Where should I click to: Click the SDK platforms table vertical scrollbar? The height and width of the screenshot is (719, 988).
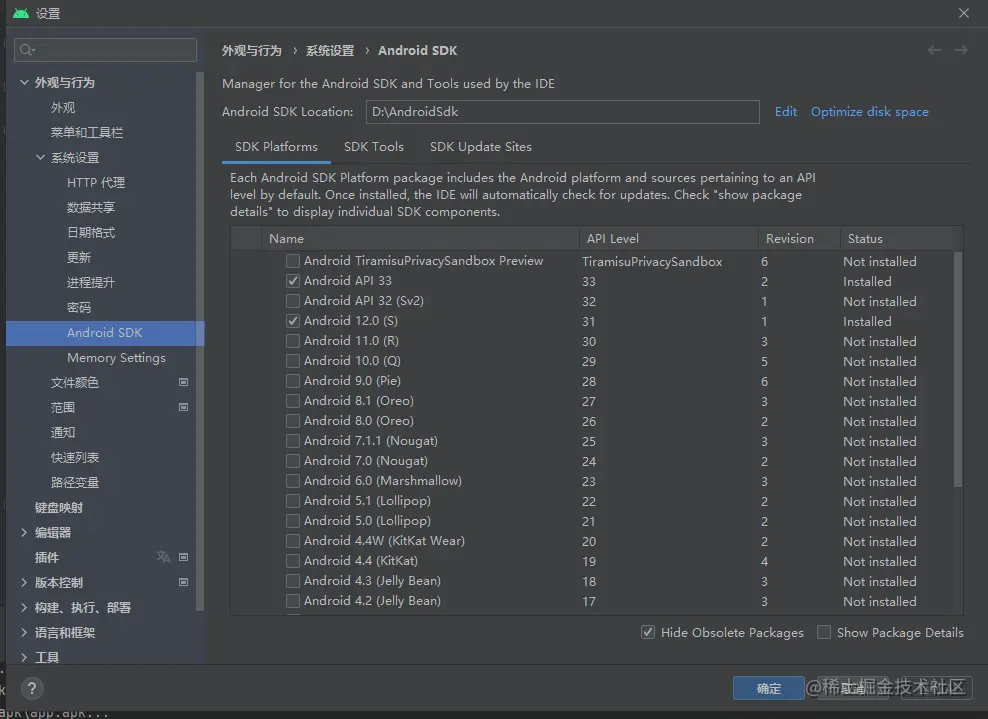958,369
